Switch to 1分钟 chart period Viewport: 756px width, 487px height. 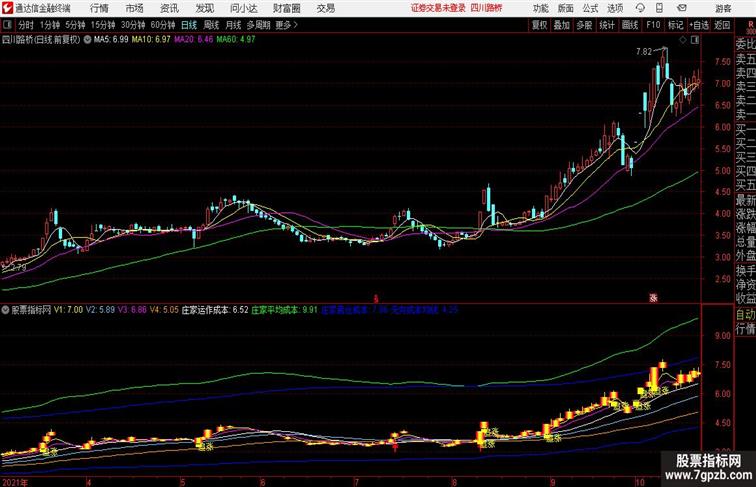pos(49,25)
